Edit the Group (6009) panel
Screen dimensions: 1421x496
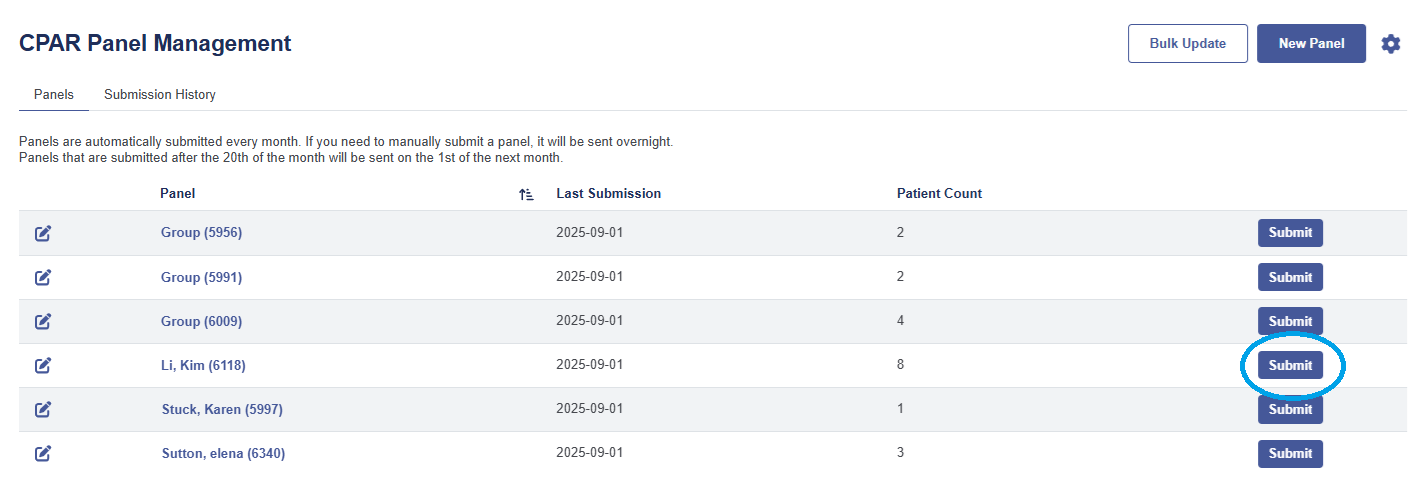click(x=43, y=321)
